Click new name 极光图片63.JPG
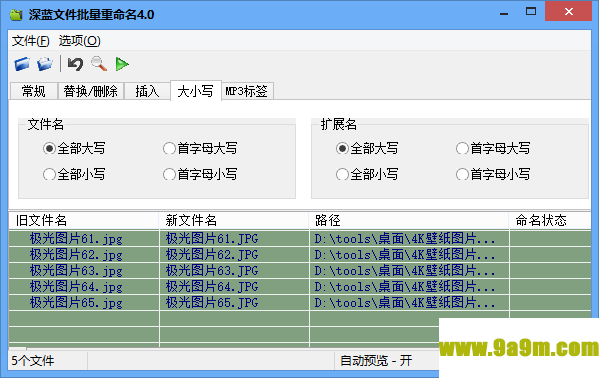 coord(212,271)
